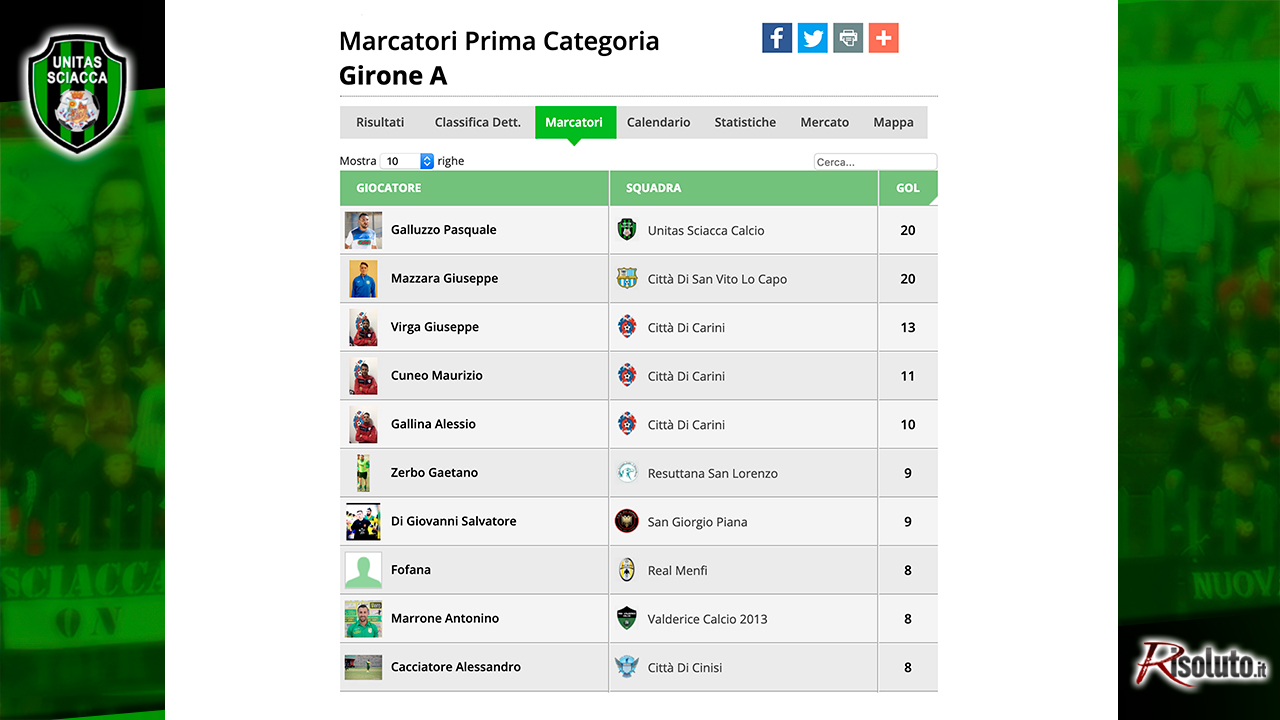This screenshot has height=720, width=1280.
Task: Open the Calendario tab
Action: click(x=658, y=122)
